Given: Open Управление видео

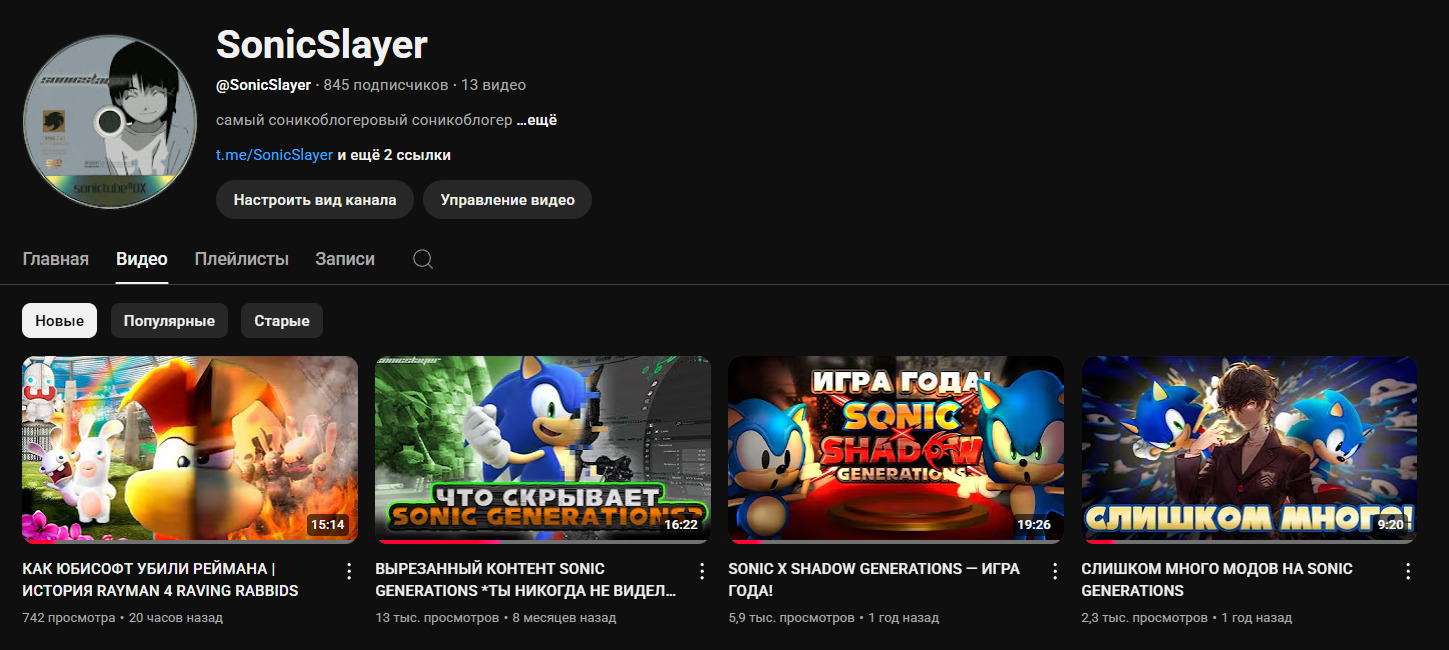Looking at the screenshot, I should coord(507,200).
